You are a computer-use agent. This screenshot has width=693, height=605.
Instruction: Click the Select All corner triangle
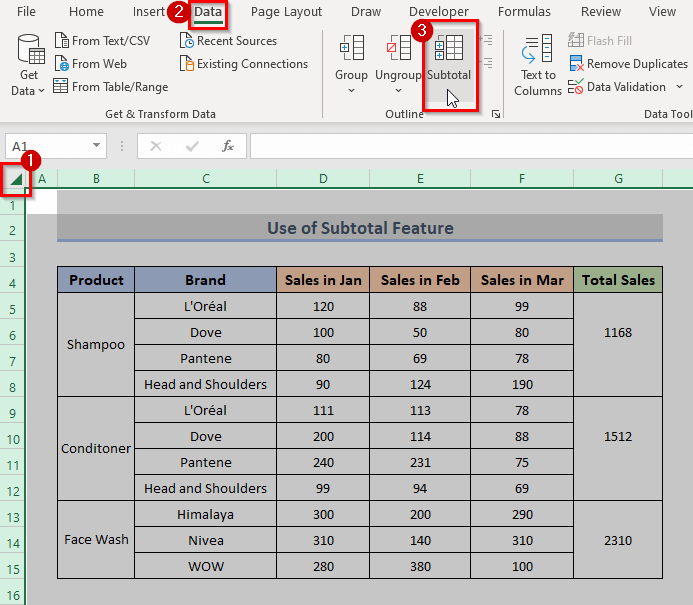click(16, 179)
